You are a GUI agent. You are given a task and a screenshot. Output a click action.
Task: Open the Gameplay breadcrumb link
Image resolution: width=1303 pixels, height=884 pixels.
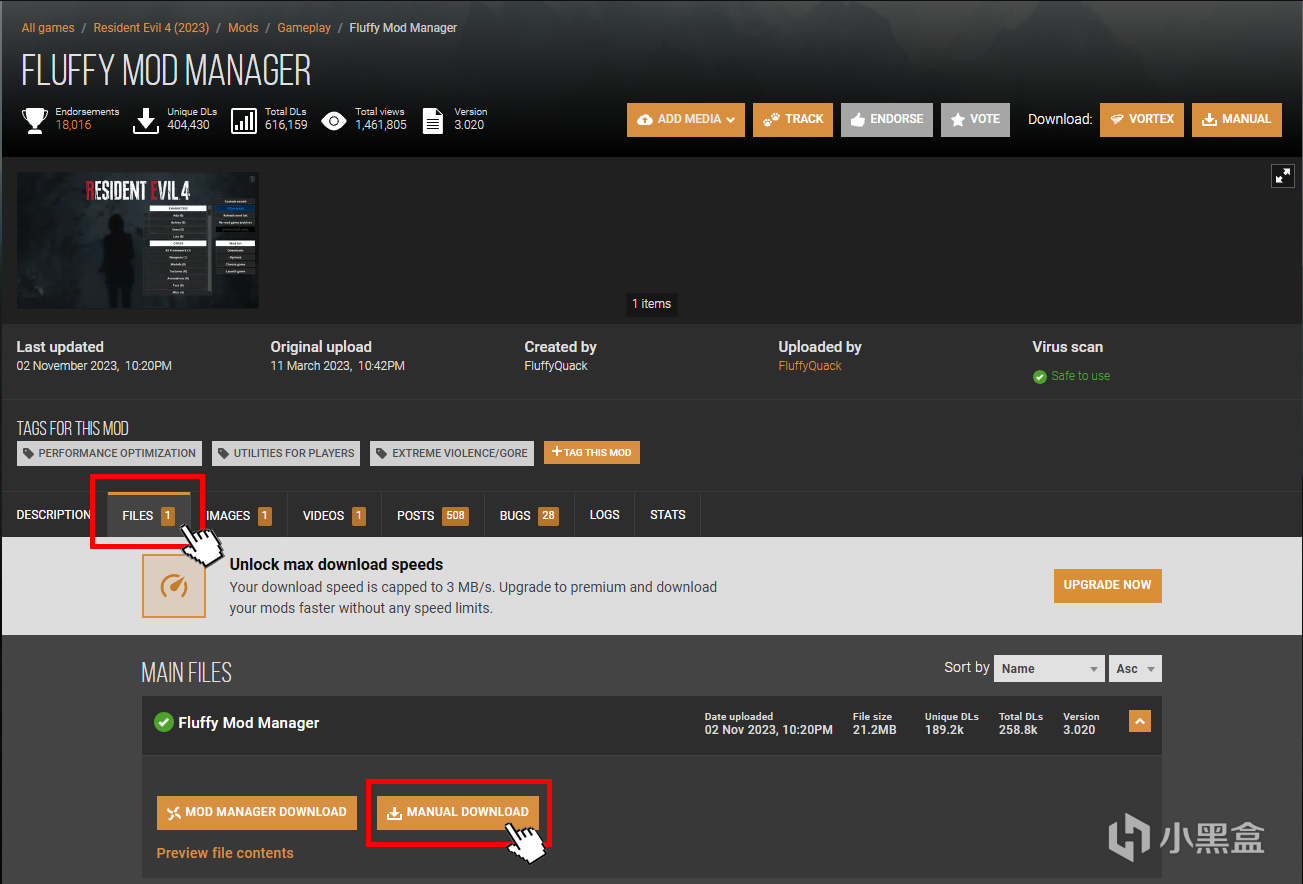pos(304,28)
